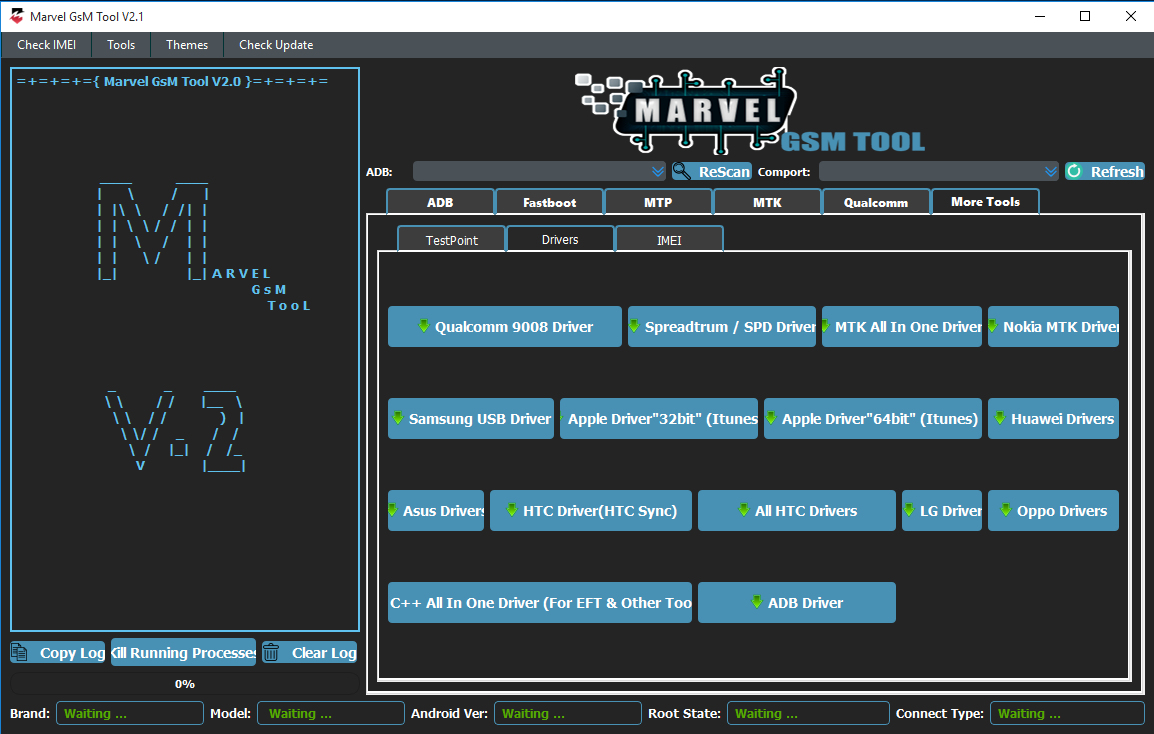The image size is (1154, 734).
Task: Click the Root State status field
Action: pyautogui.click(x=808, y=713)
